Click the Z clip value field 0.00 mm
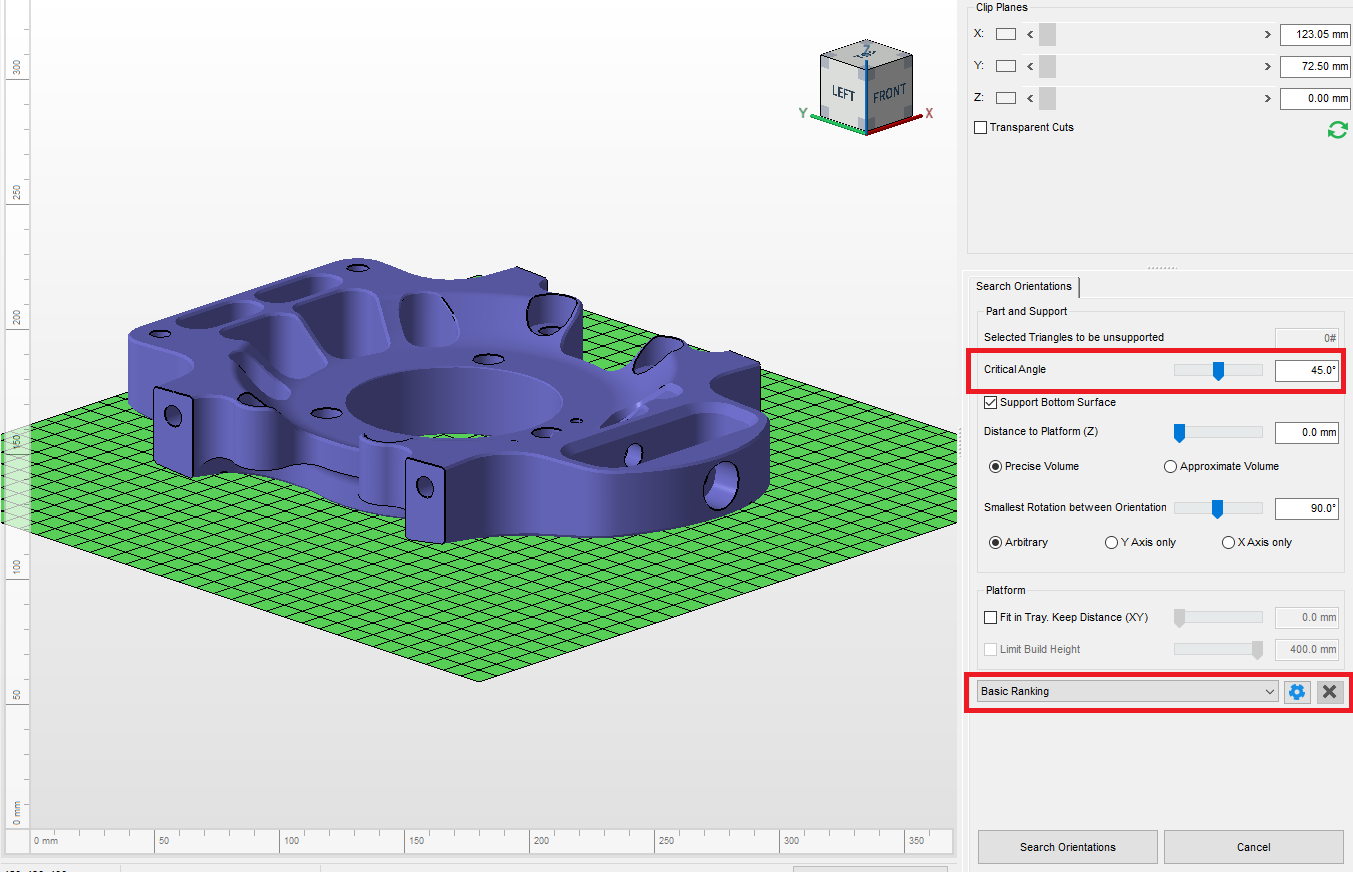 point(1315,98)
